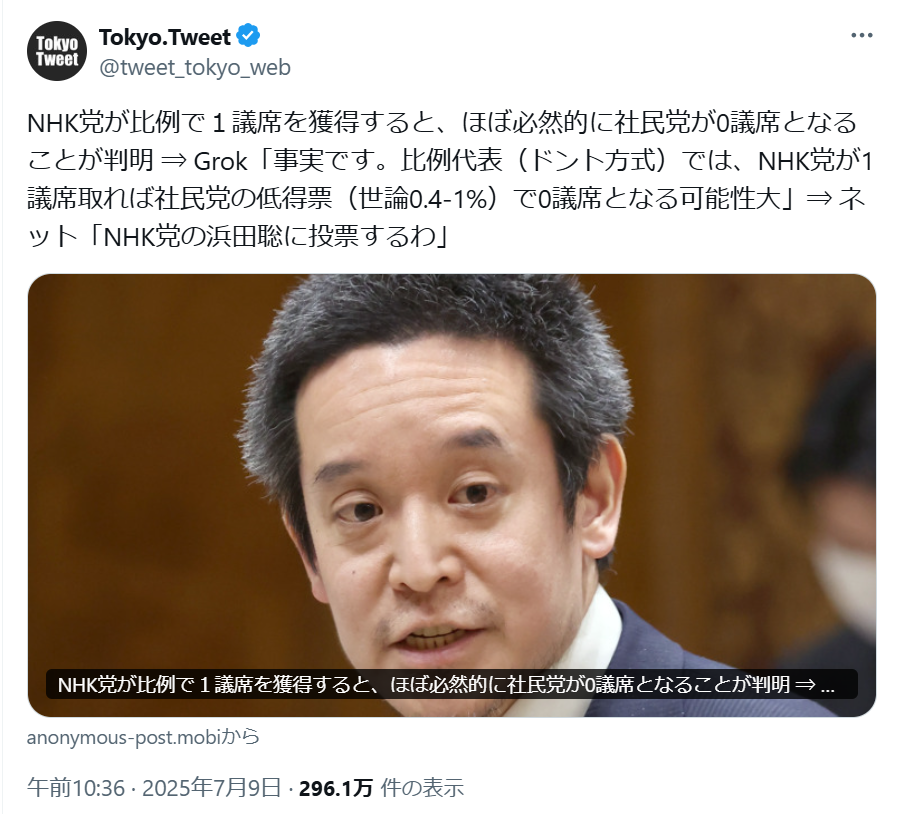
Task: Open the @tweet_tokyo_web handle link
Action: 195,68
